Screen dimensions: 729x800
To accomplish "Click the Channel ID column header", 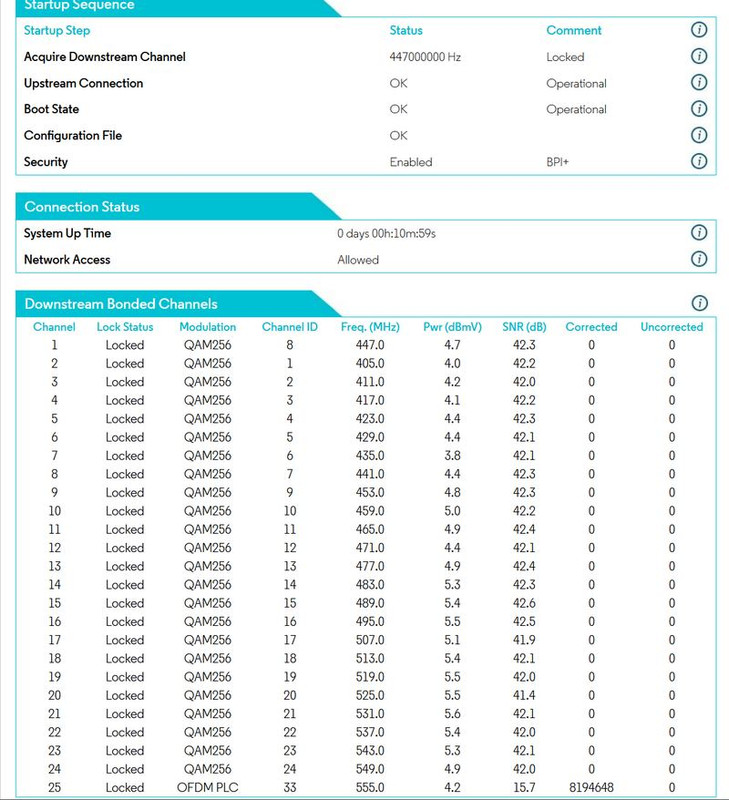I will click(290, 327).
